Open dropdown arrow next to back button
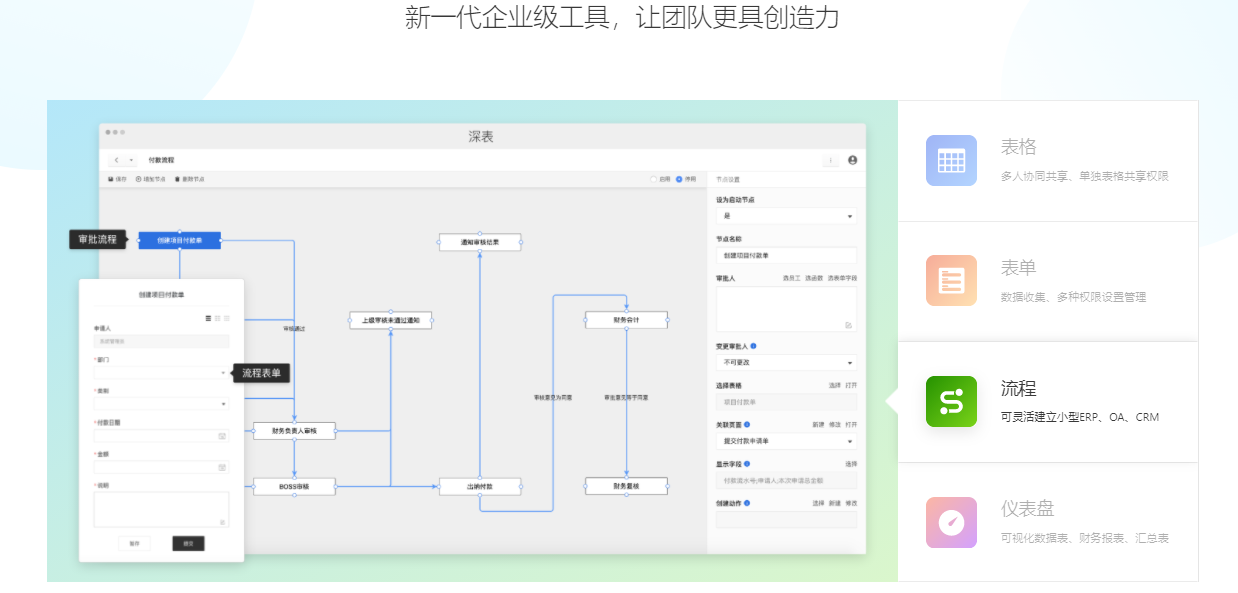Screen dimensions: 1238x593 (x=131, y=160)
